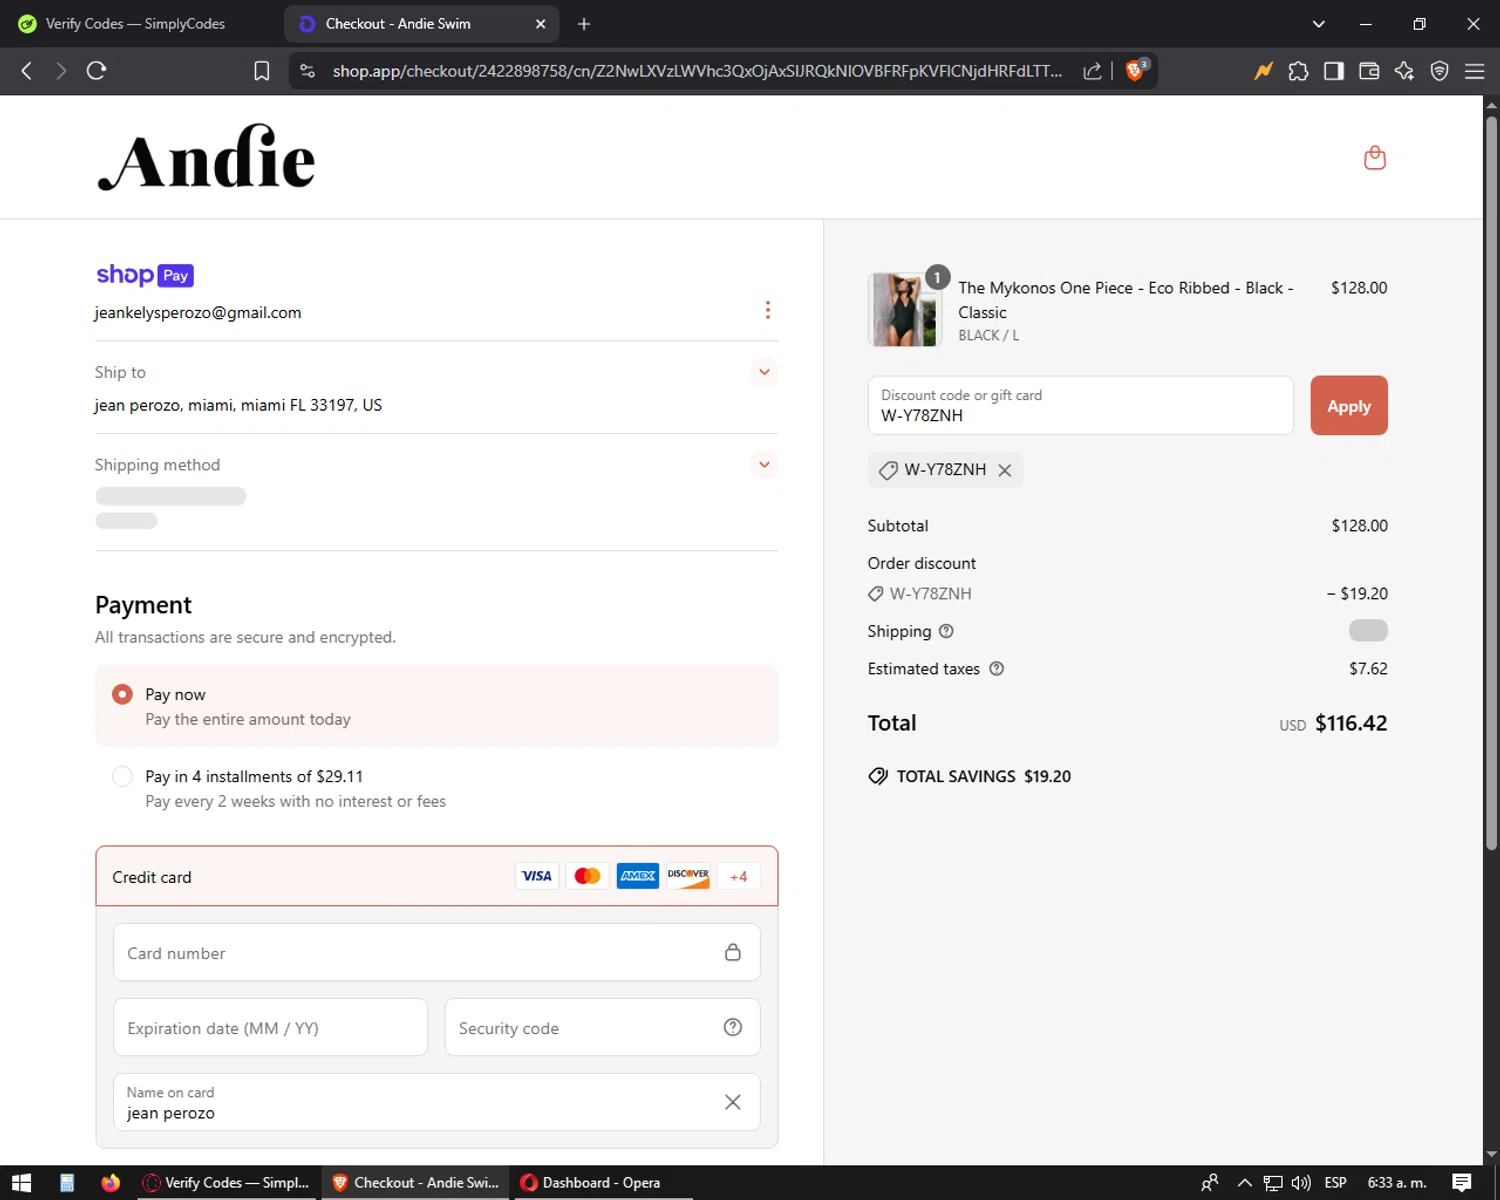Image resolution: width=1500 pixels, height=1200 pixels.
Task: Click the Discover card logo
Action: coord(688,876)
